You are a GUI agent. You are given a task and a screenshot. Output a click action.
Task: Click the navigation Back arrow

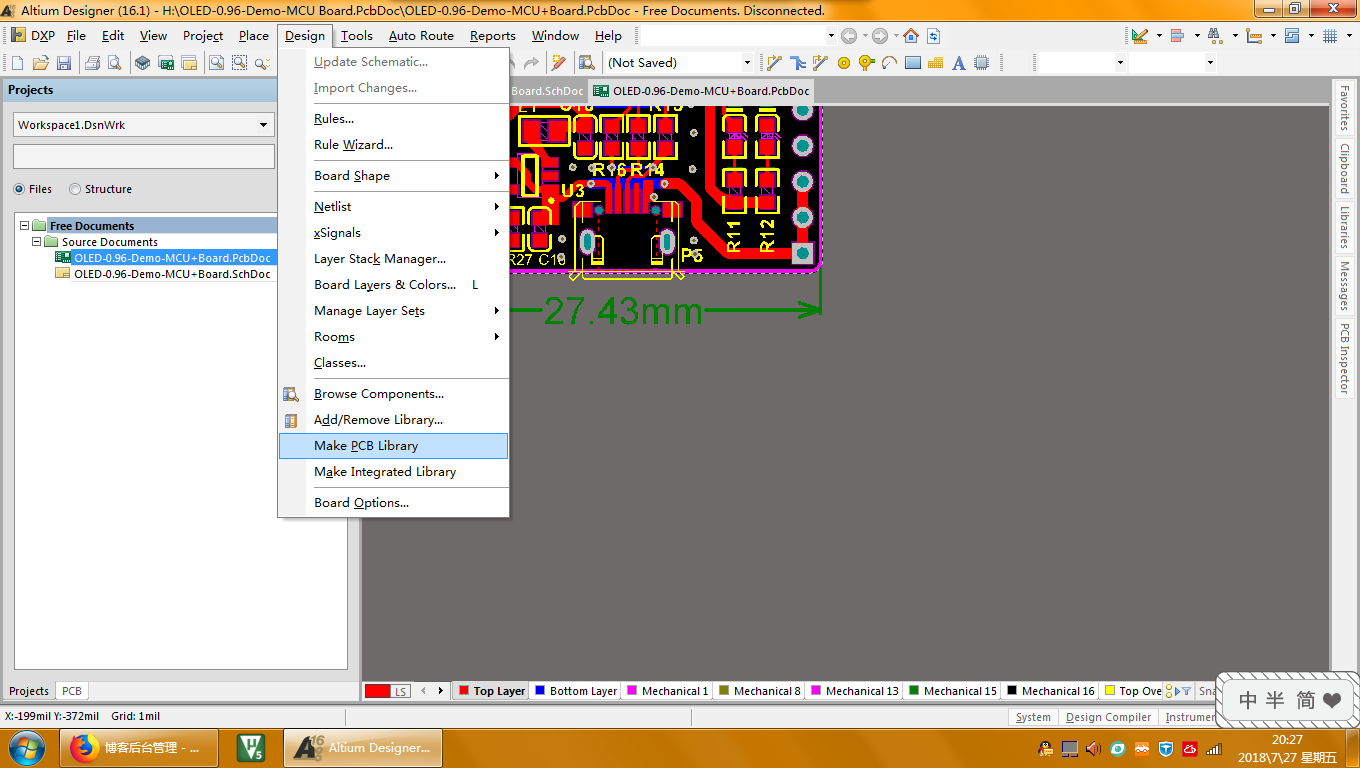pos(849,36)
